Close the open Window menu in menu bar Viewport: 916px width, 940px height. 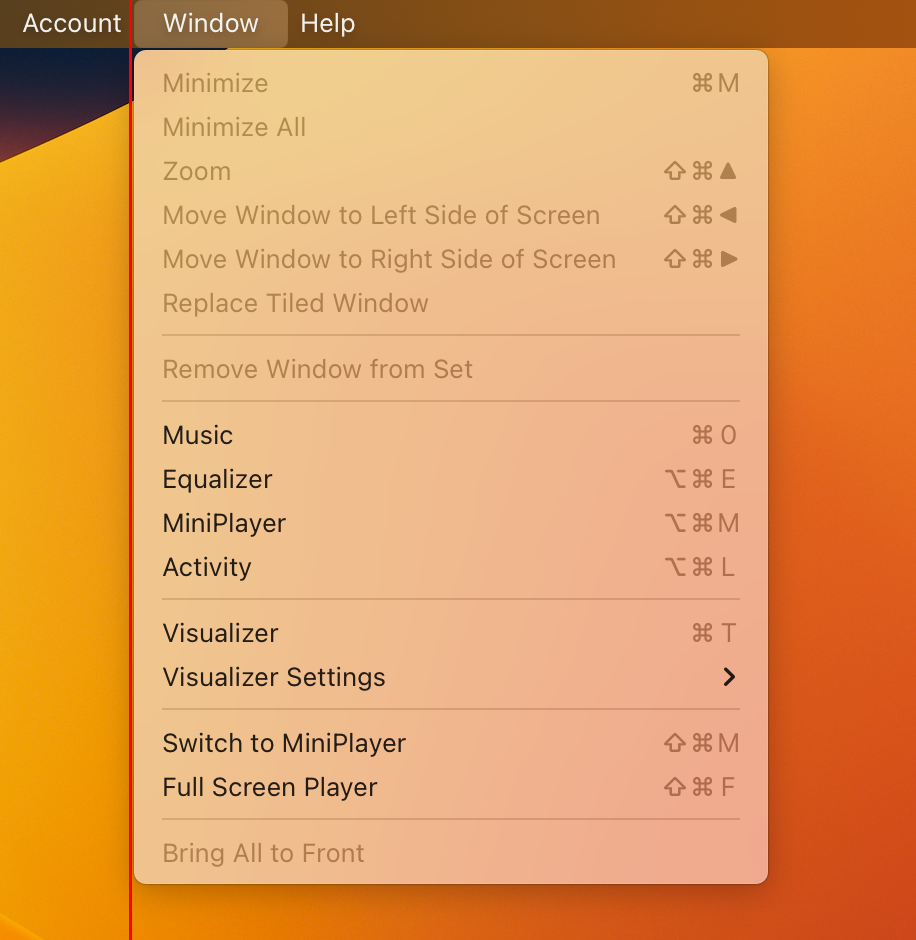pyautogui.click(x=211, y=23)
